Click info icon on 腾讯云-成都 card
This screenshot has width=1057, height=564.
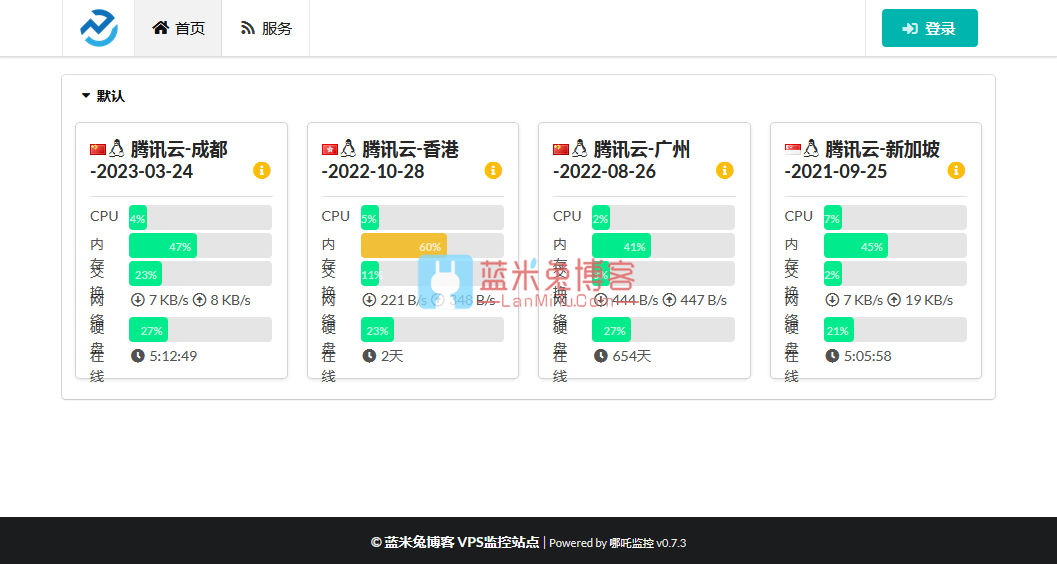(x=262, y=170)
